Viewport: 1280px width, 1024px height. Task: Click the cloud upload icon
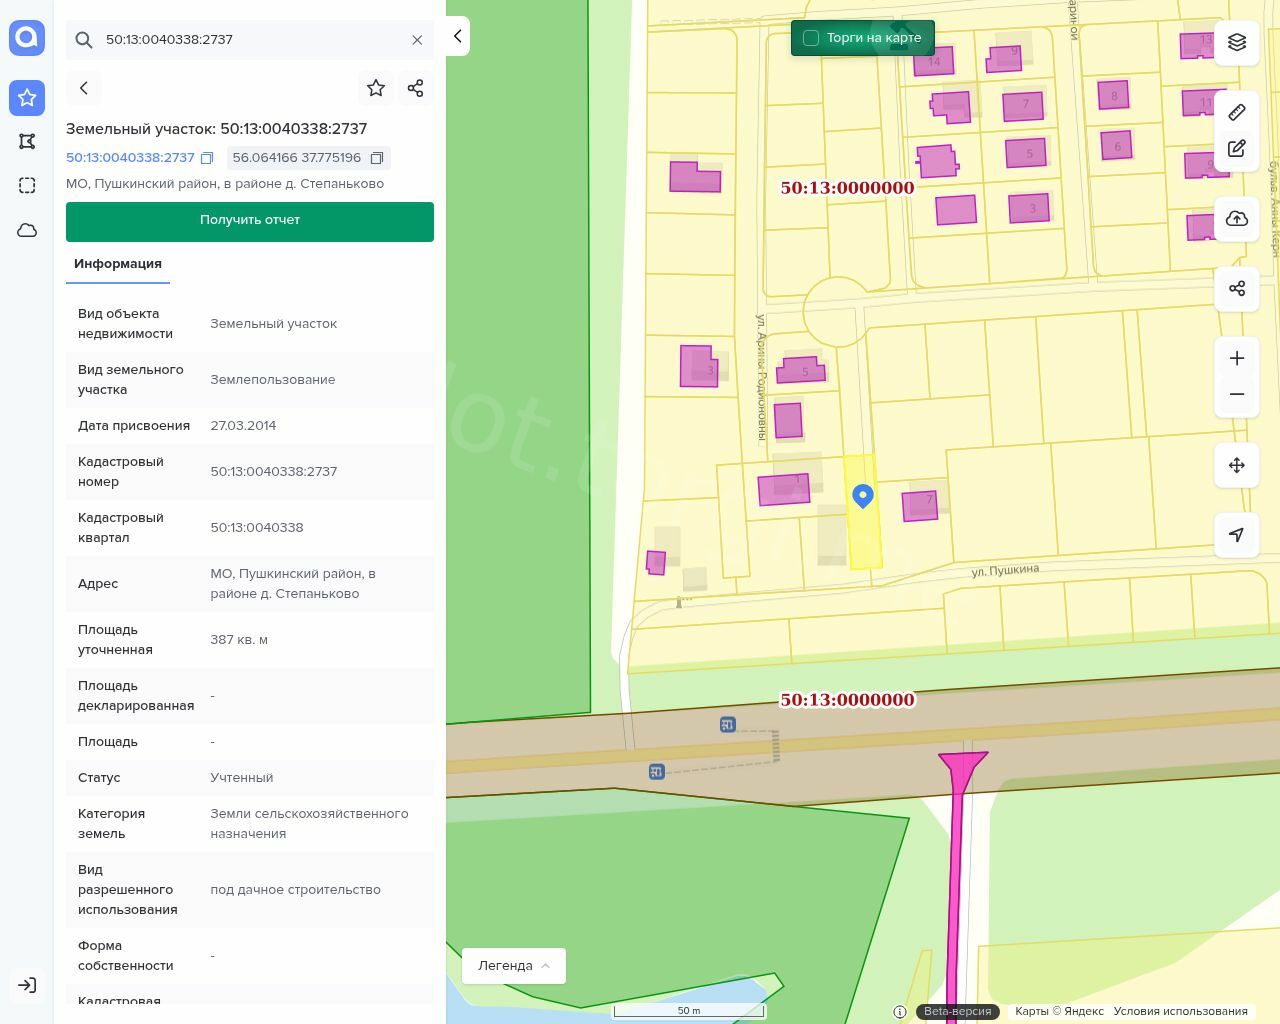pyautogui.click(x=1237, y=219)
